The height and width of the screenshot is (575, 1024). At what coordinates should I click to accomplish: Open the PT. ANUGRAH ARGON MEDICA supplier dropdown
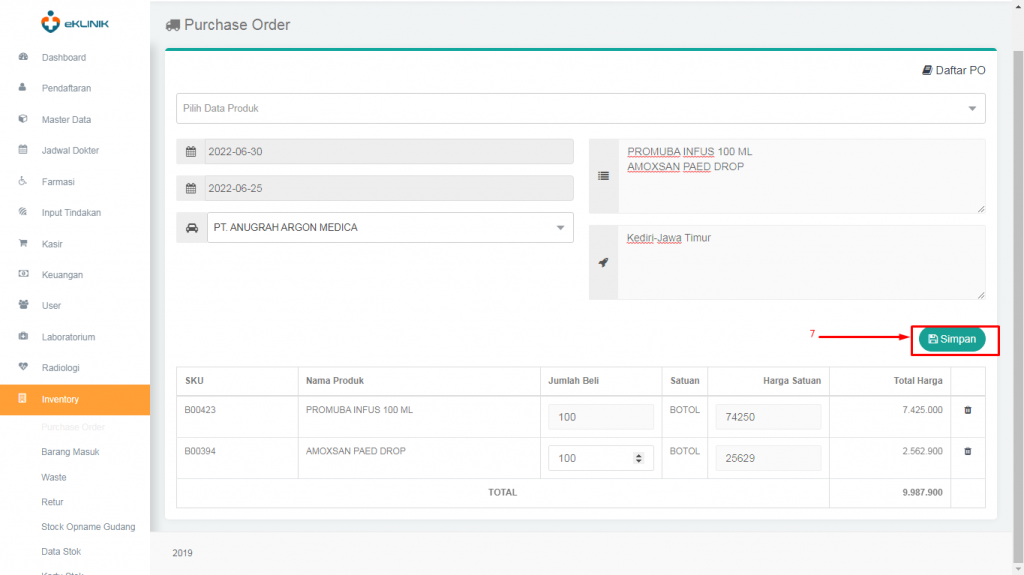(390, 227)
